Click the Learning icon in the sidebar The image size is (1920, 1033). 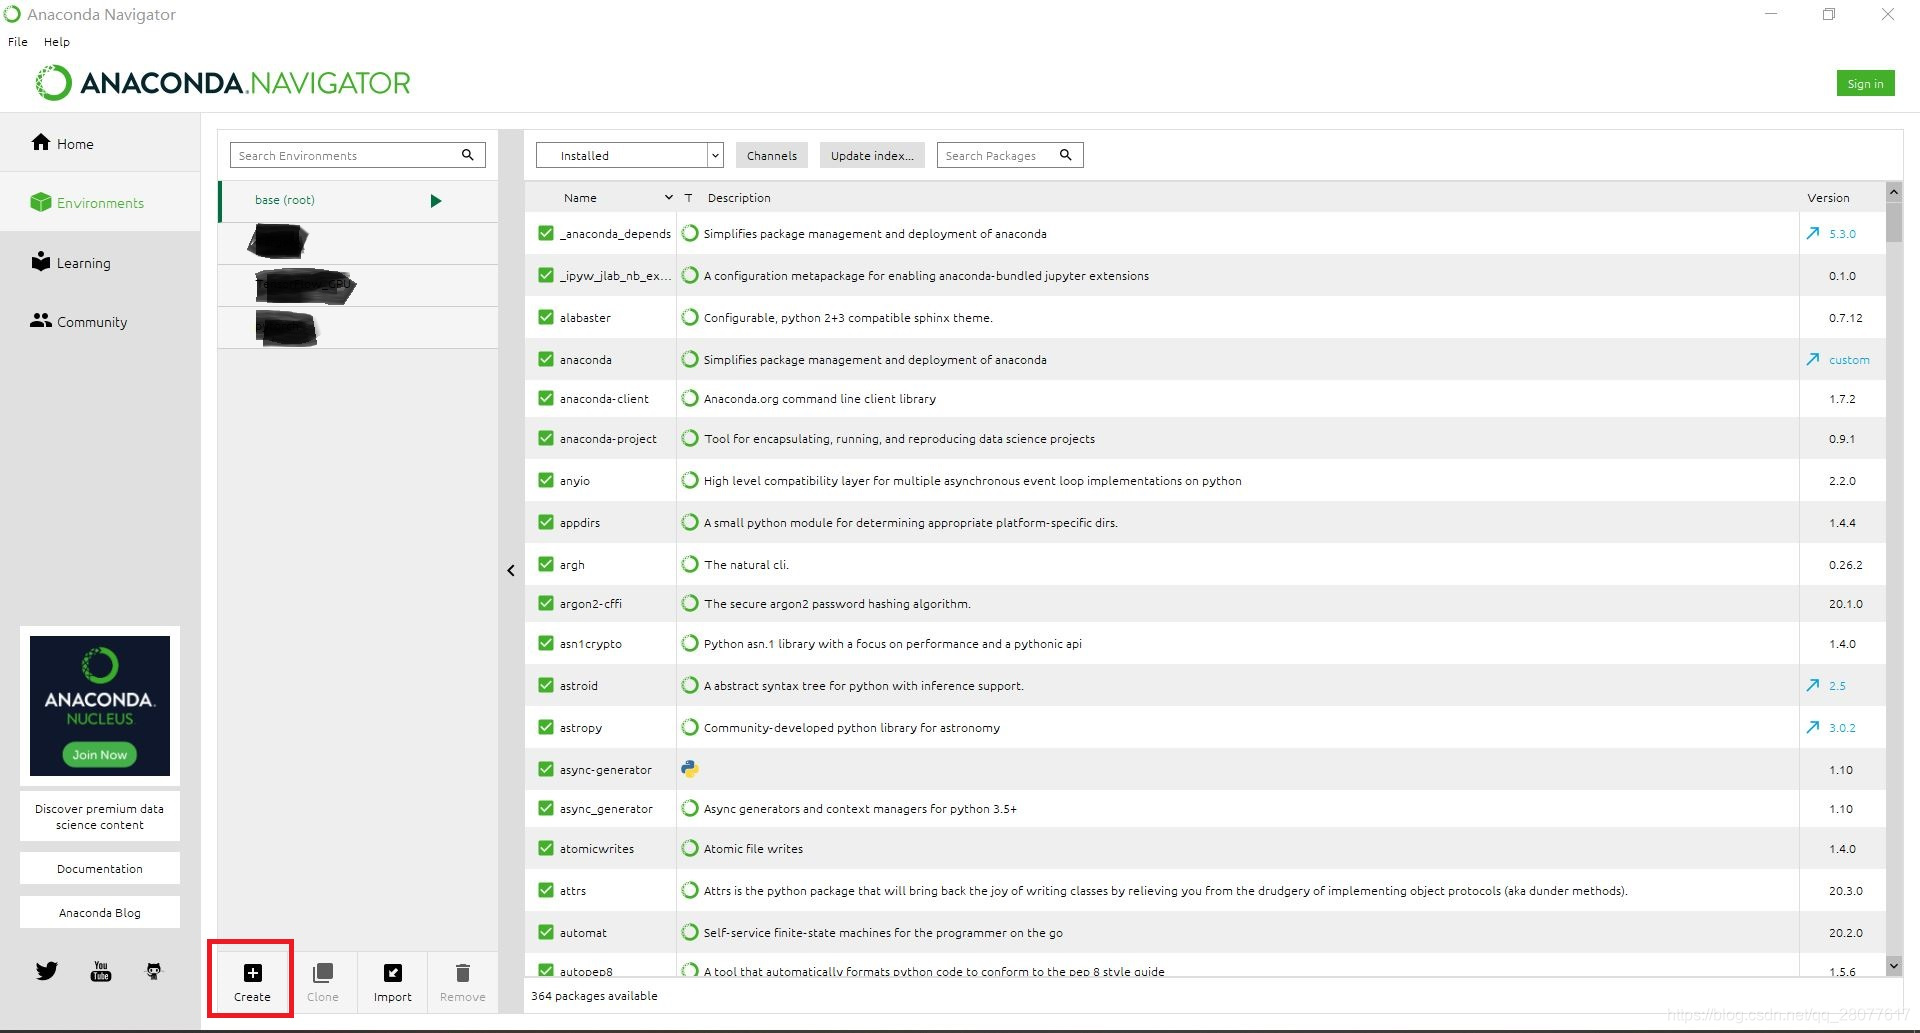coord(41,261)
